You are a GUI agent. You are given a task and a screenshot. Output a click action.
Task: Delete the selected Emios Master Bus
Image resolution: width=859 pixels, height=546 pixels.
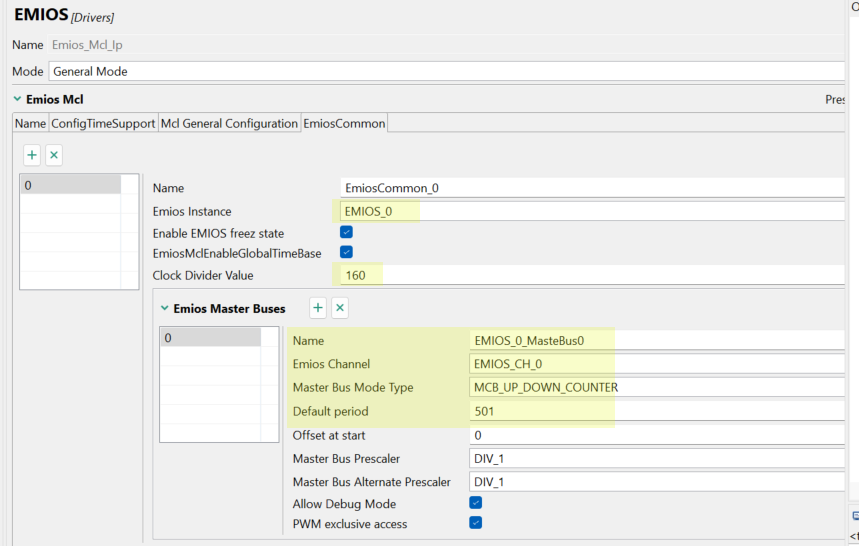pyautogui.click(x=340, y=308)
